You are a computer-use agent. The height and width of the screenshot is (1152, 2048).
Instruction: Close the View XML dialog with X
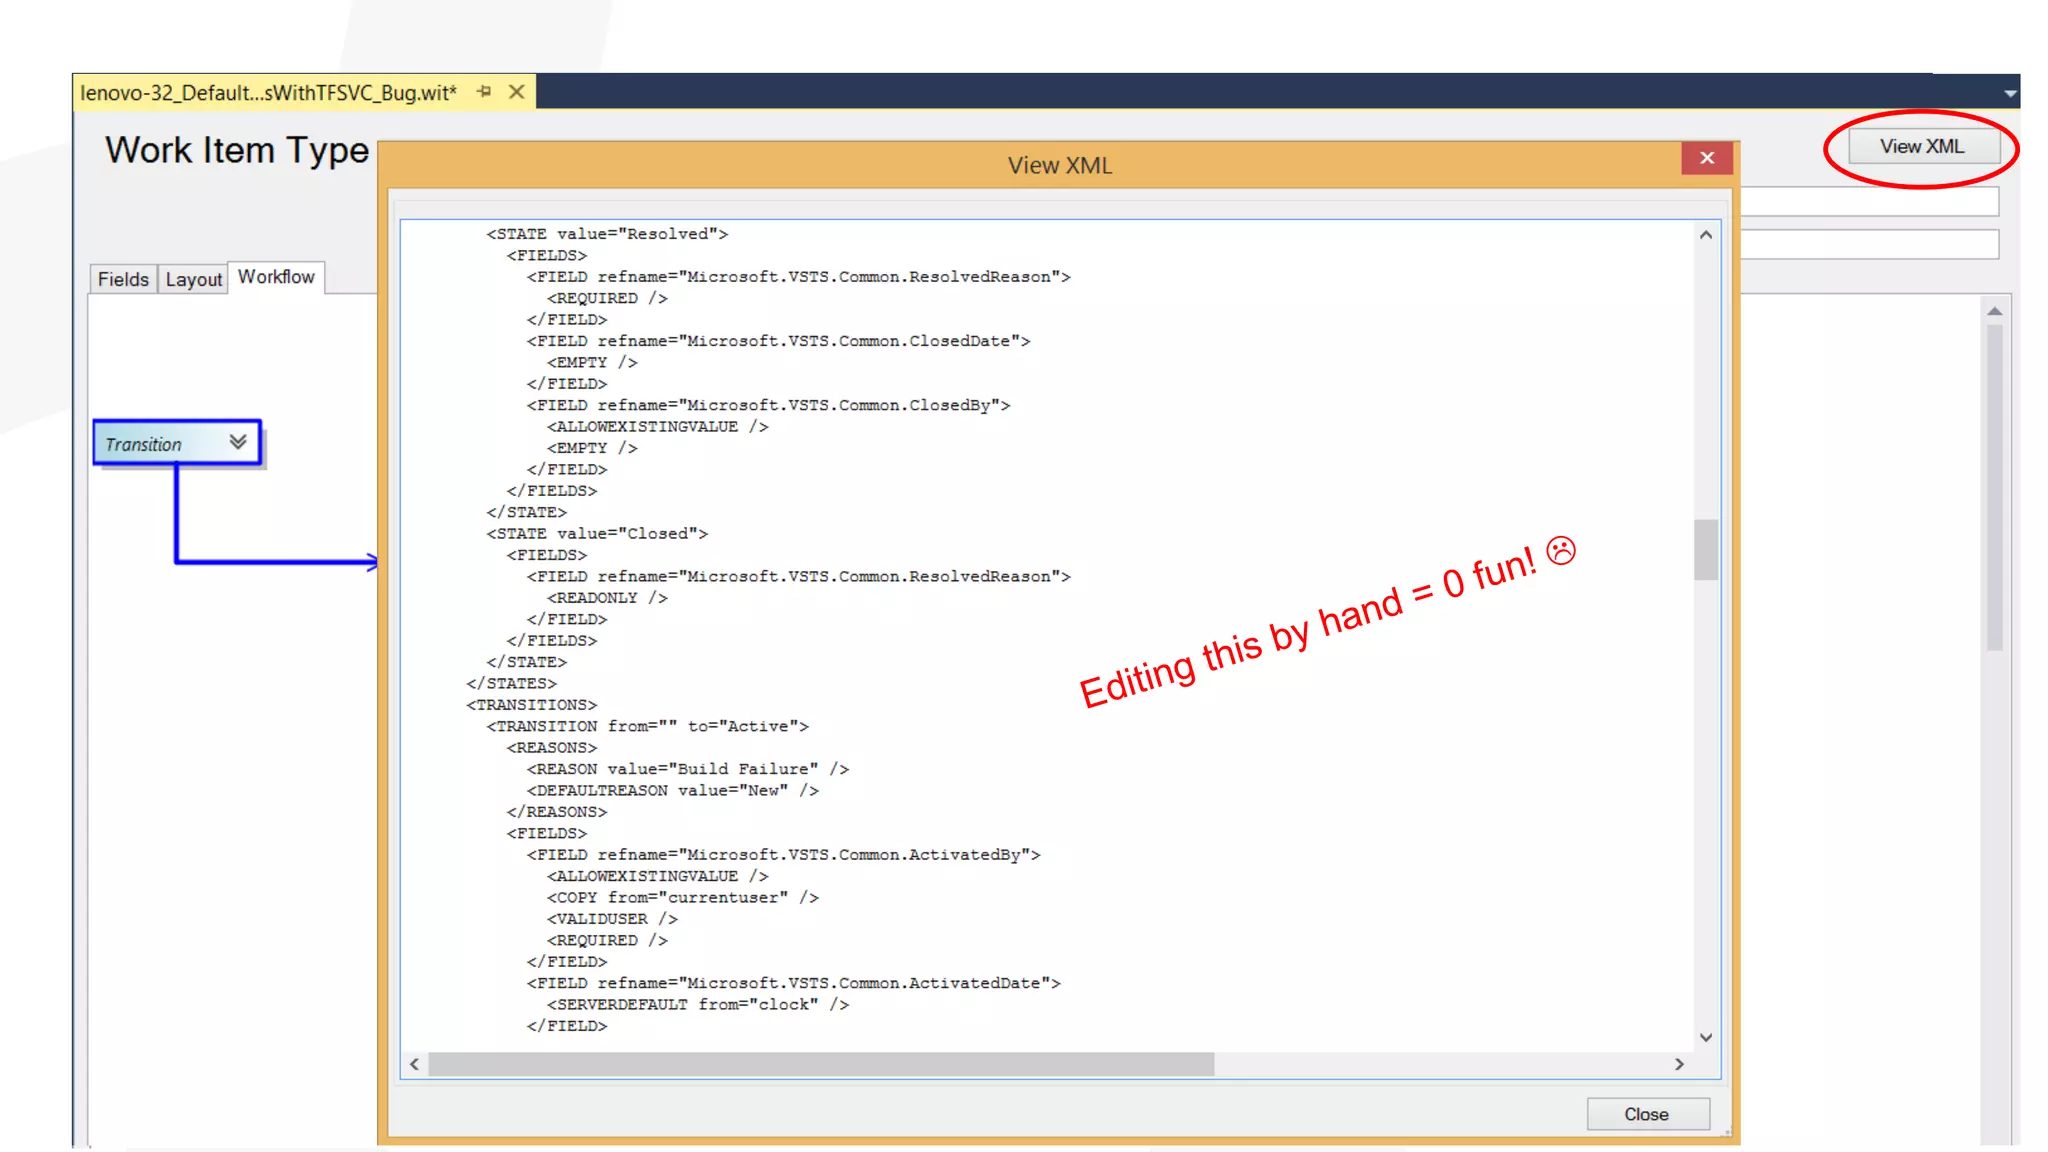tap(1707, 158)
